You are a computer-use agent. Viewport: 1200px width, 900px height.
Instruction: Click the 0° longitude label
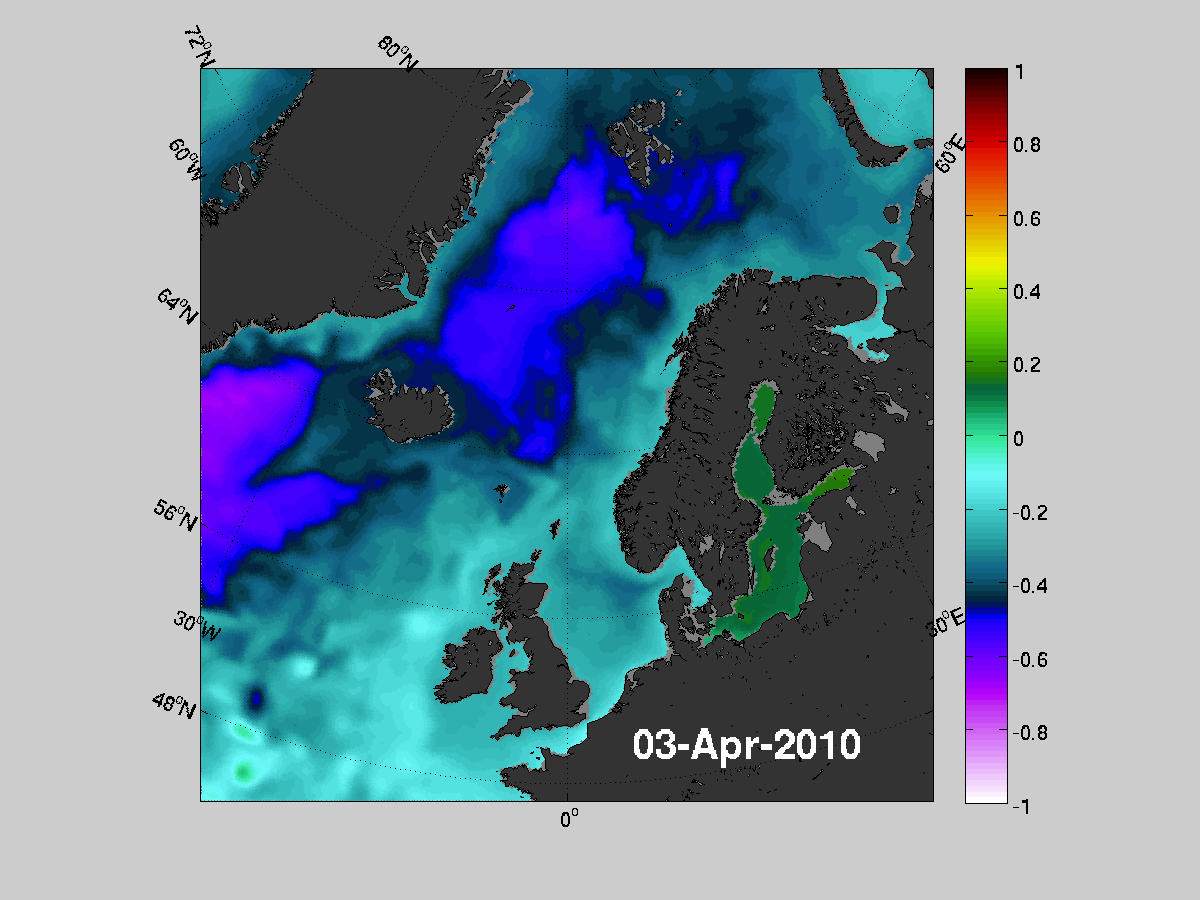568,821
